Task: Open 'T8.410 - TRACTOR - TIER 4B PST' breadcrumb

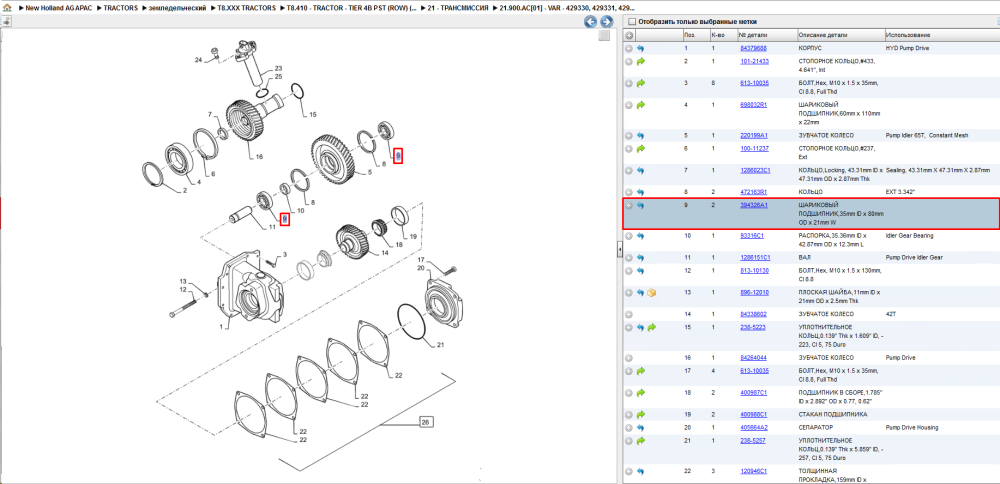Action: tap(352, 7)
